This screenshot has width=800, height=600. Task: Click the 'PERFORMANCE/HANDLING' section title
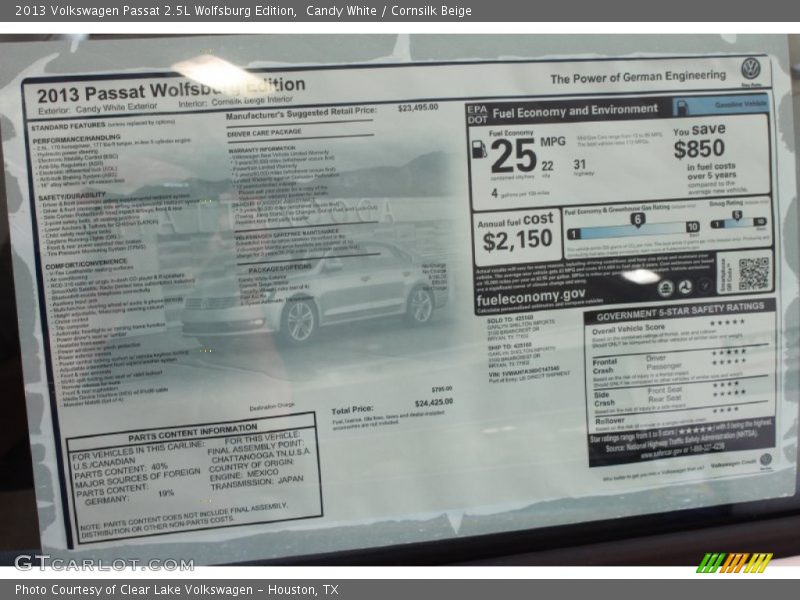(x=77, y=139)
